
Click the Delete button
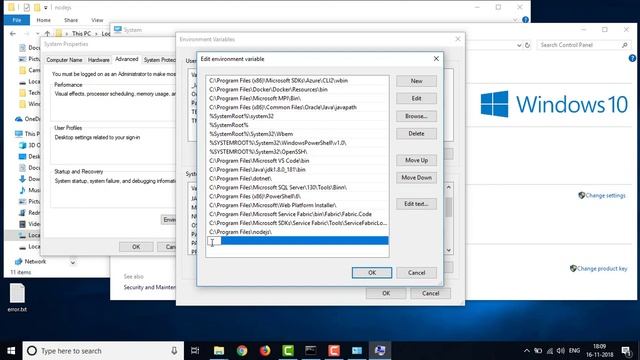(x=416, y=133)
